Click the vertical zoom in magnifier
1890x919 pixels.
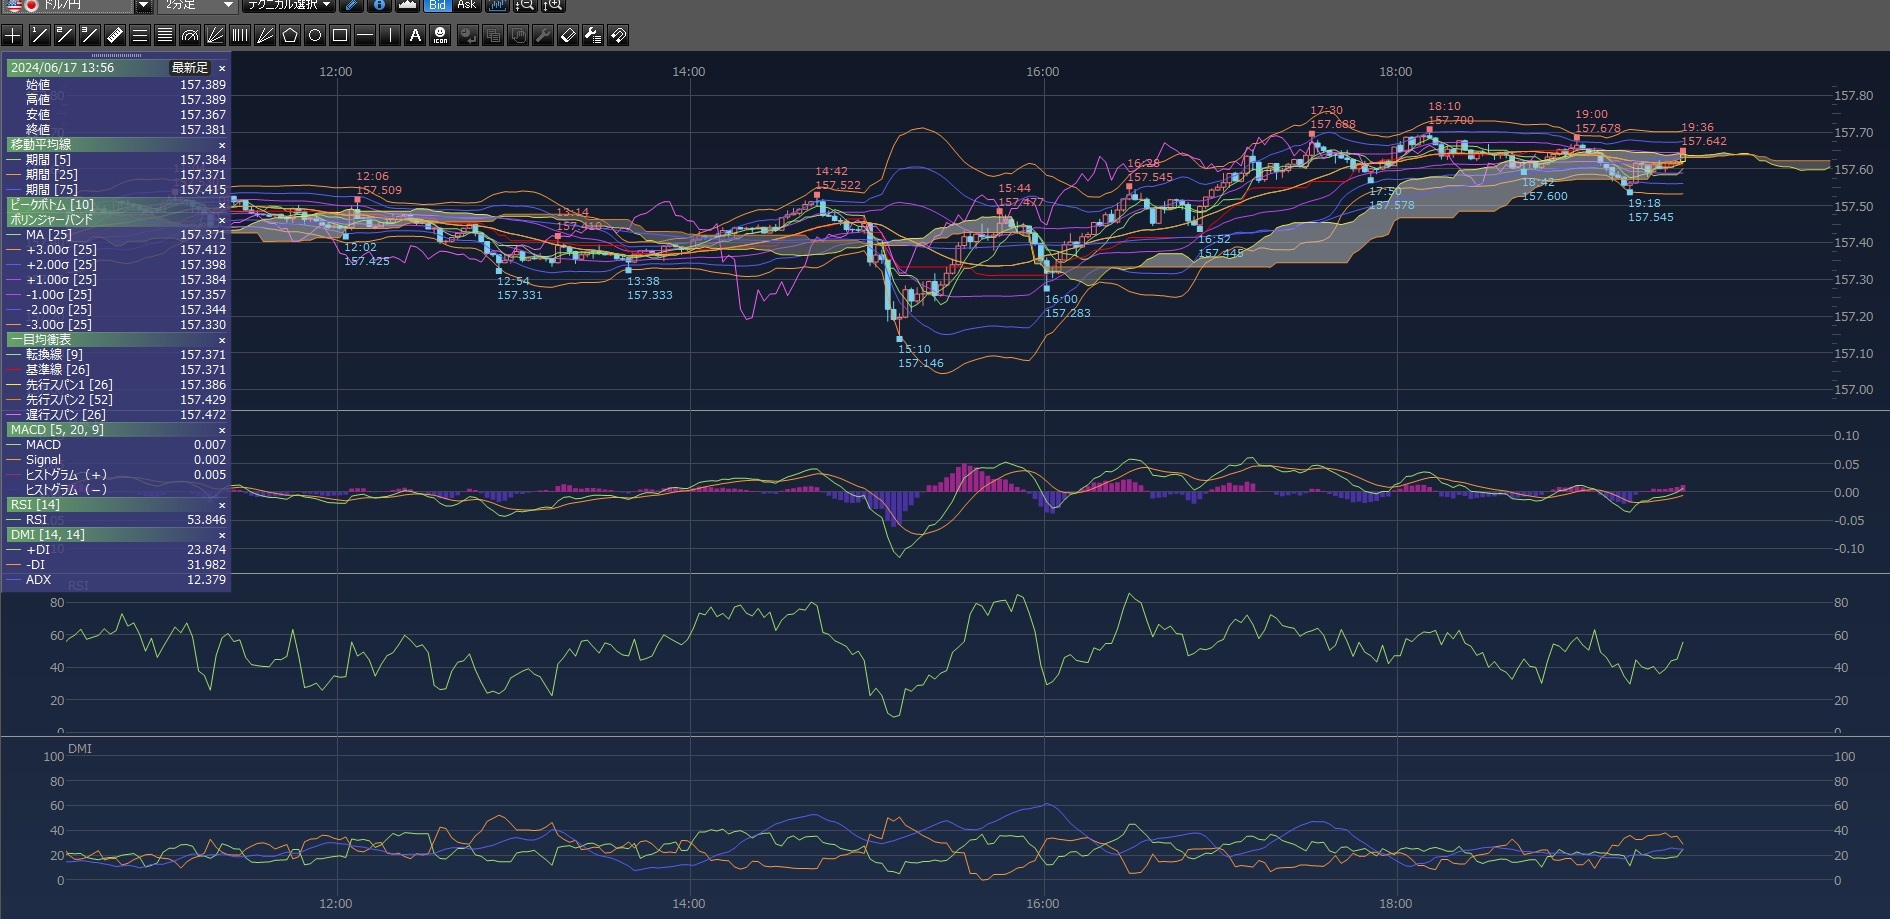[553, 5]
